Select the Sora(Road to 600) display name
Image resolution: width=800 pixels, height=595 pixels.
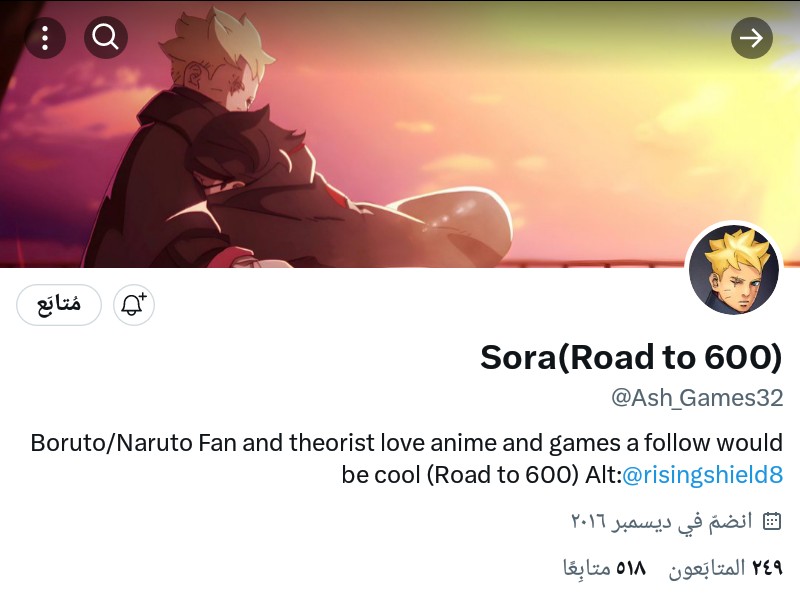pyautogui.click(x=631, y=357)
